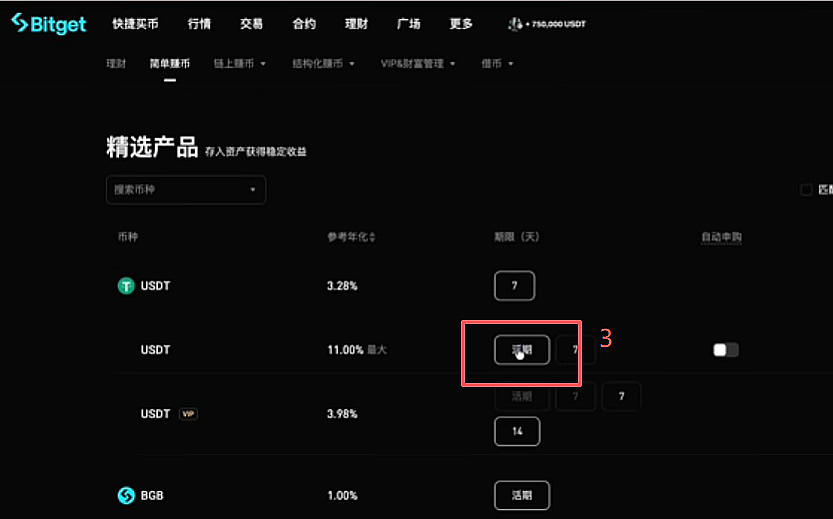Viewport: 833px width, 519px height.
Task: Expand the VIP&财富管理 submenu
Action: point(418,64)
